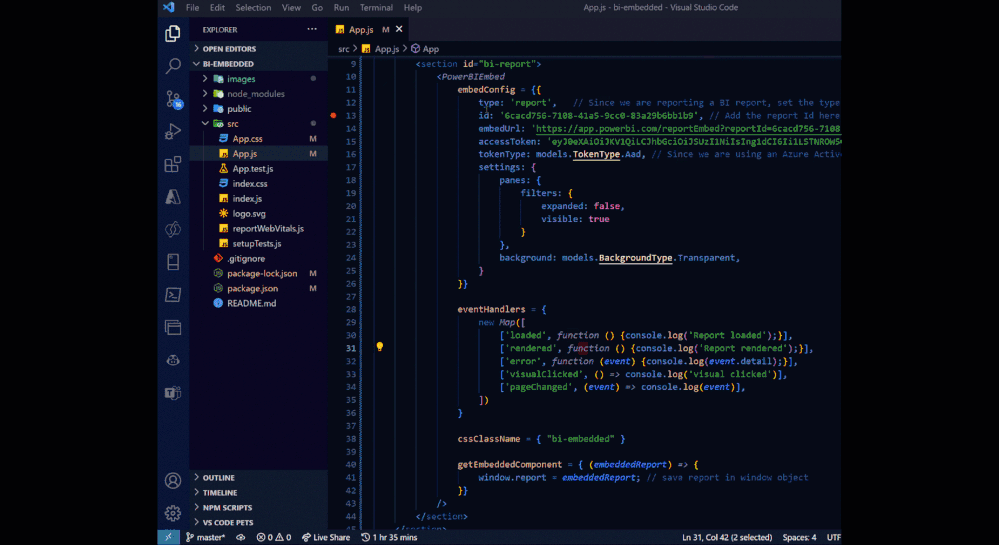
Task: Open App.test.js file
Action: [x=259, y=168]
